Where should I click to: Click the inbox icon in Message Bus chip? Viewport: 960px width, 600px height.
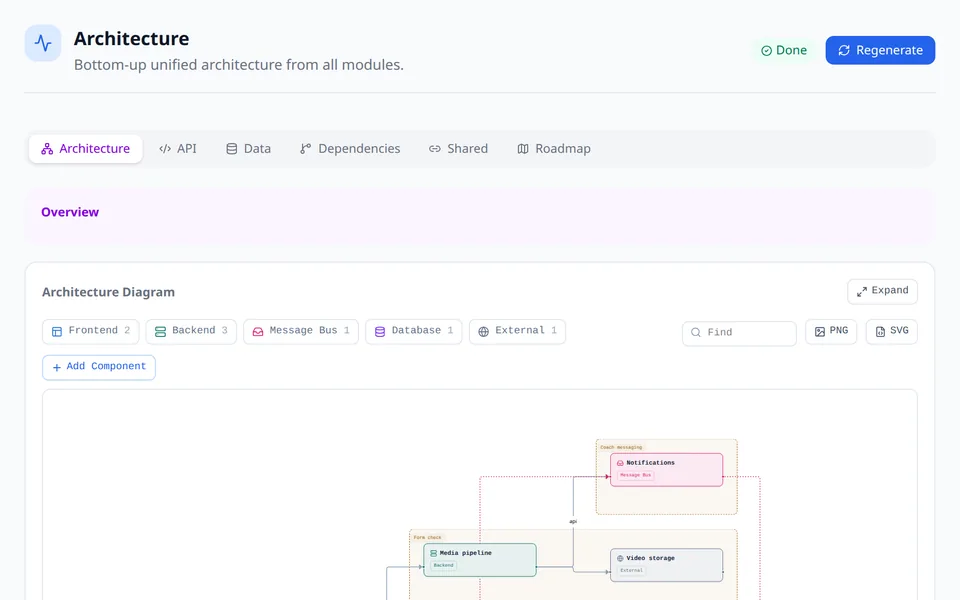click(x=258, y=332)
